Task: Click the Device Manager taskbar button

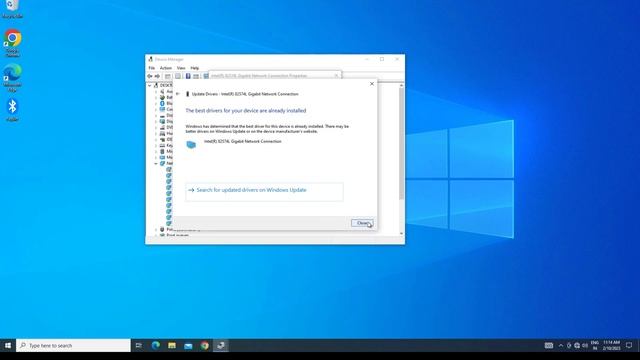Action: point(221,345)
